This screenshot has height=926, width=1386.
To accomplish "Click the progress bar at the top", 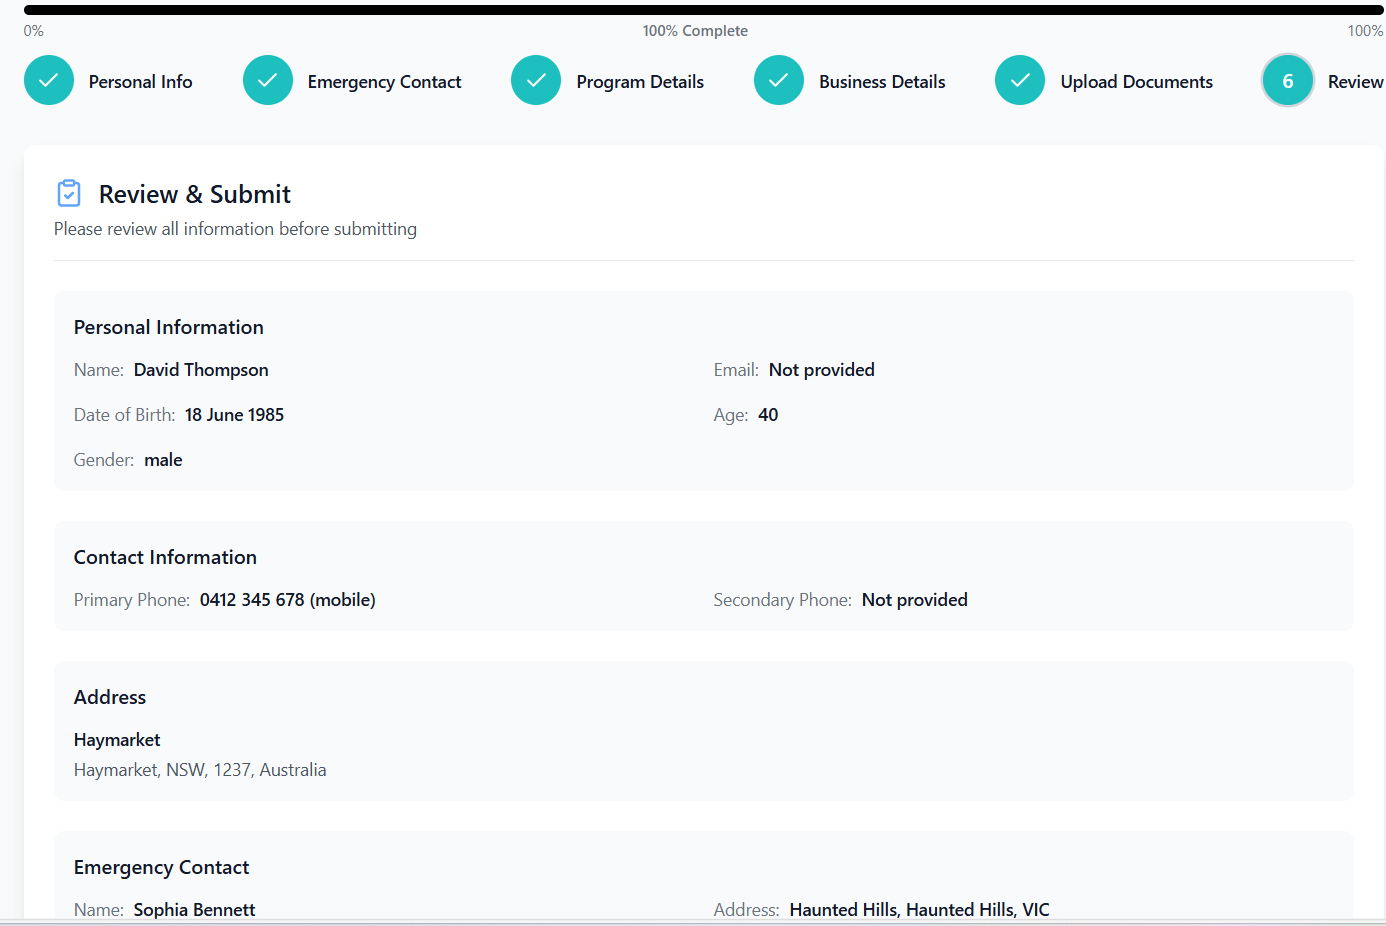I will click(693, 8).
